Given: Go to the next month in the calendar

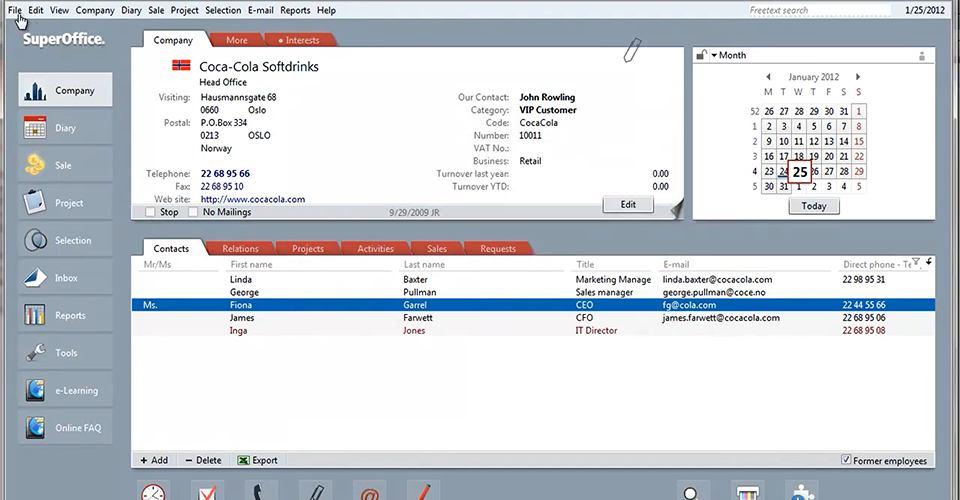Looking at the screenshot, I should (858, 77).
